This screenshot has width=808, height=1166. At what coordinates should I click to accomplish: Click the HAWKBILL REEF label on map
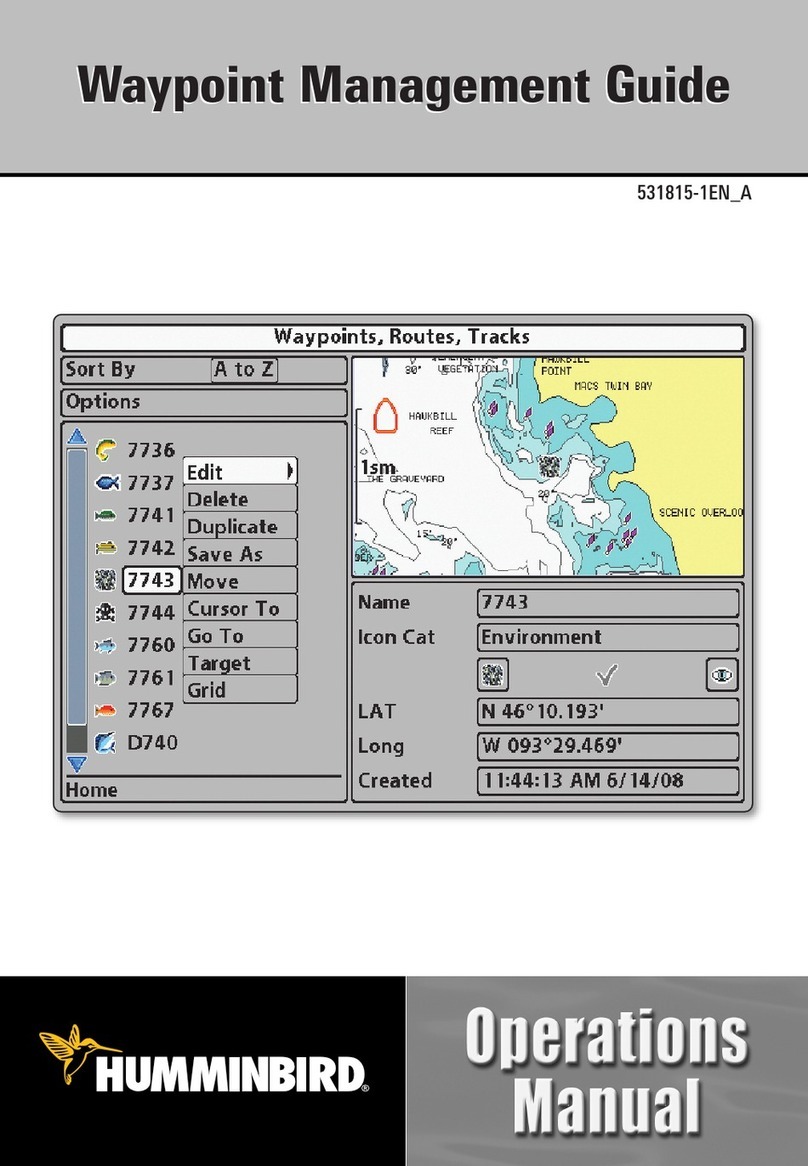click(x=432, y=423)
